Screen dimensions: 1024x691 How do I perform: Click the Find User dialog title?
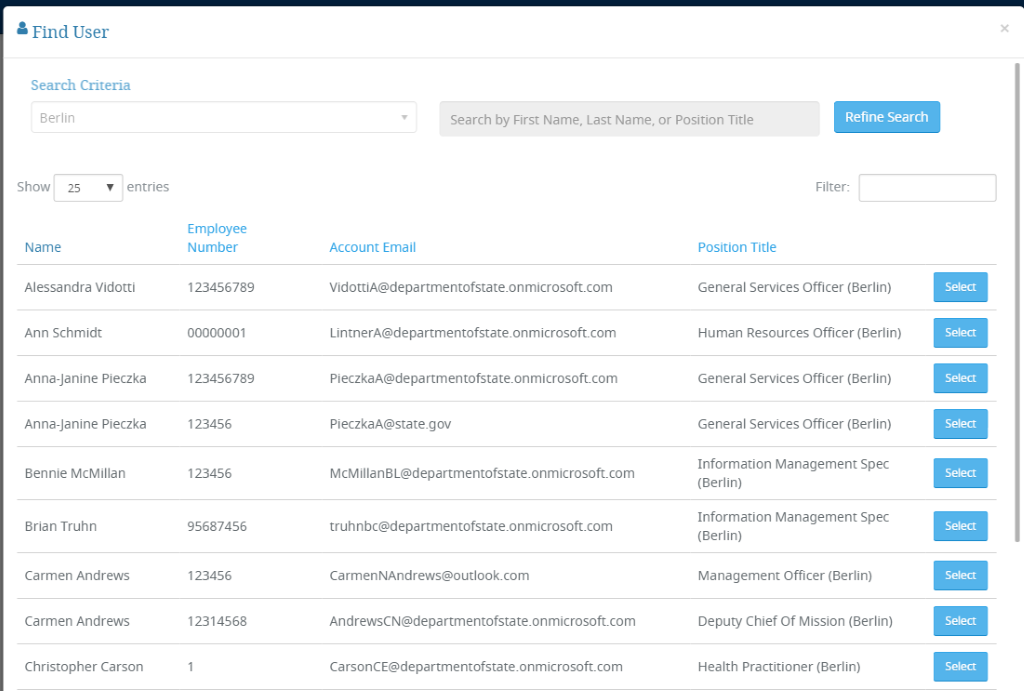(x=71, y=32)
